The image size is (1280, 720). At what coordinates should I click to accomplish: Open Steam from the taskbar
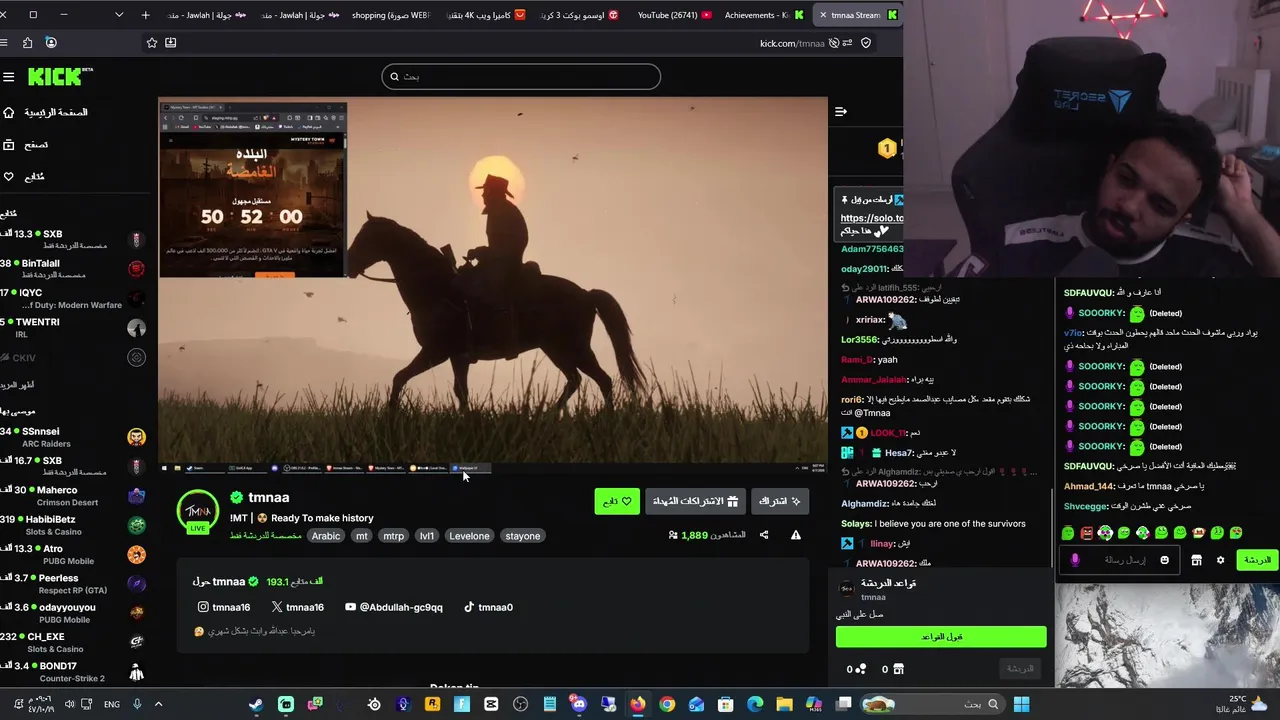256,704
